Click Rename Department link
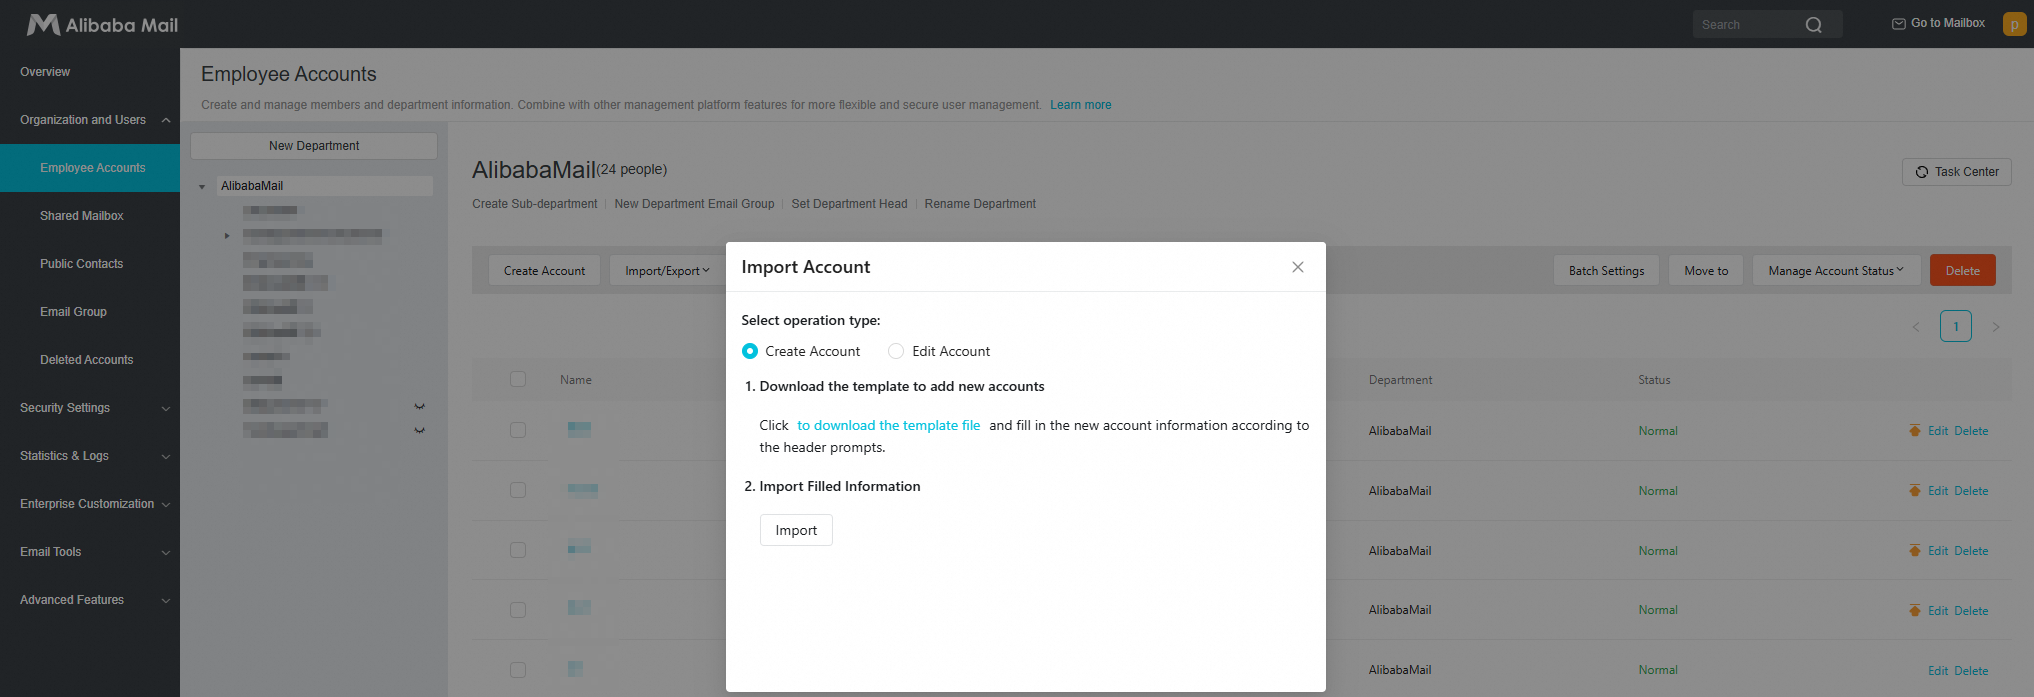The height and width of the screenshot is (697, 2034). (x=980, y=204)
